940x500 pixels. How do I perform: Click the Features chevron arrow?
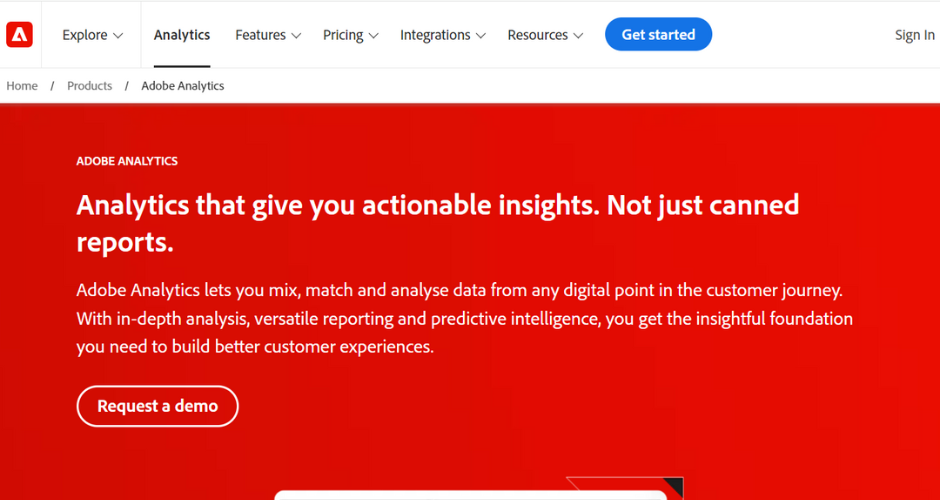296,35
